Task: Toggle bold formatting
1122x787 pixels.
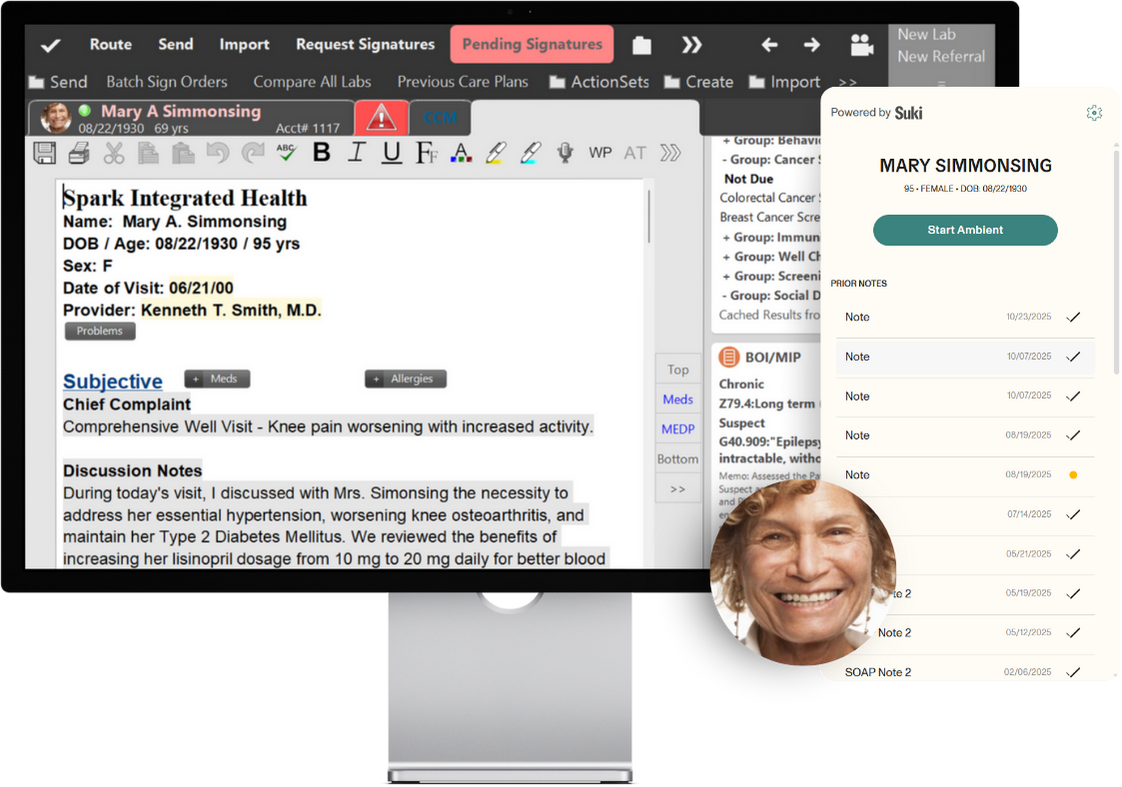Action: click(x=321, y=153)
